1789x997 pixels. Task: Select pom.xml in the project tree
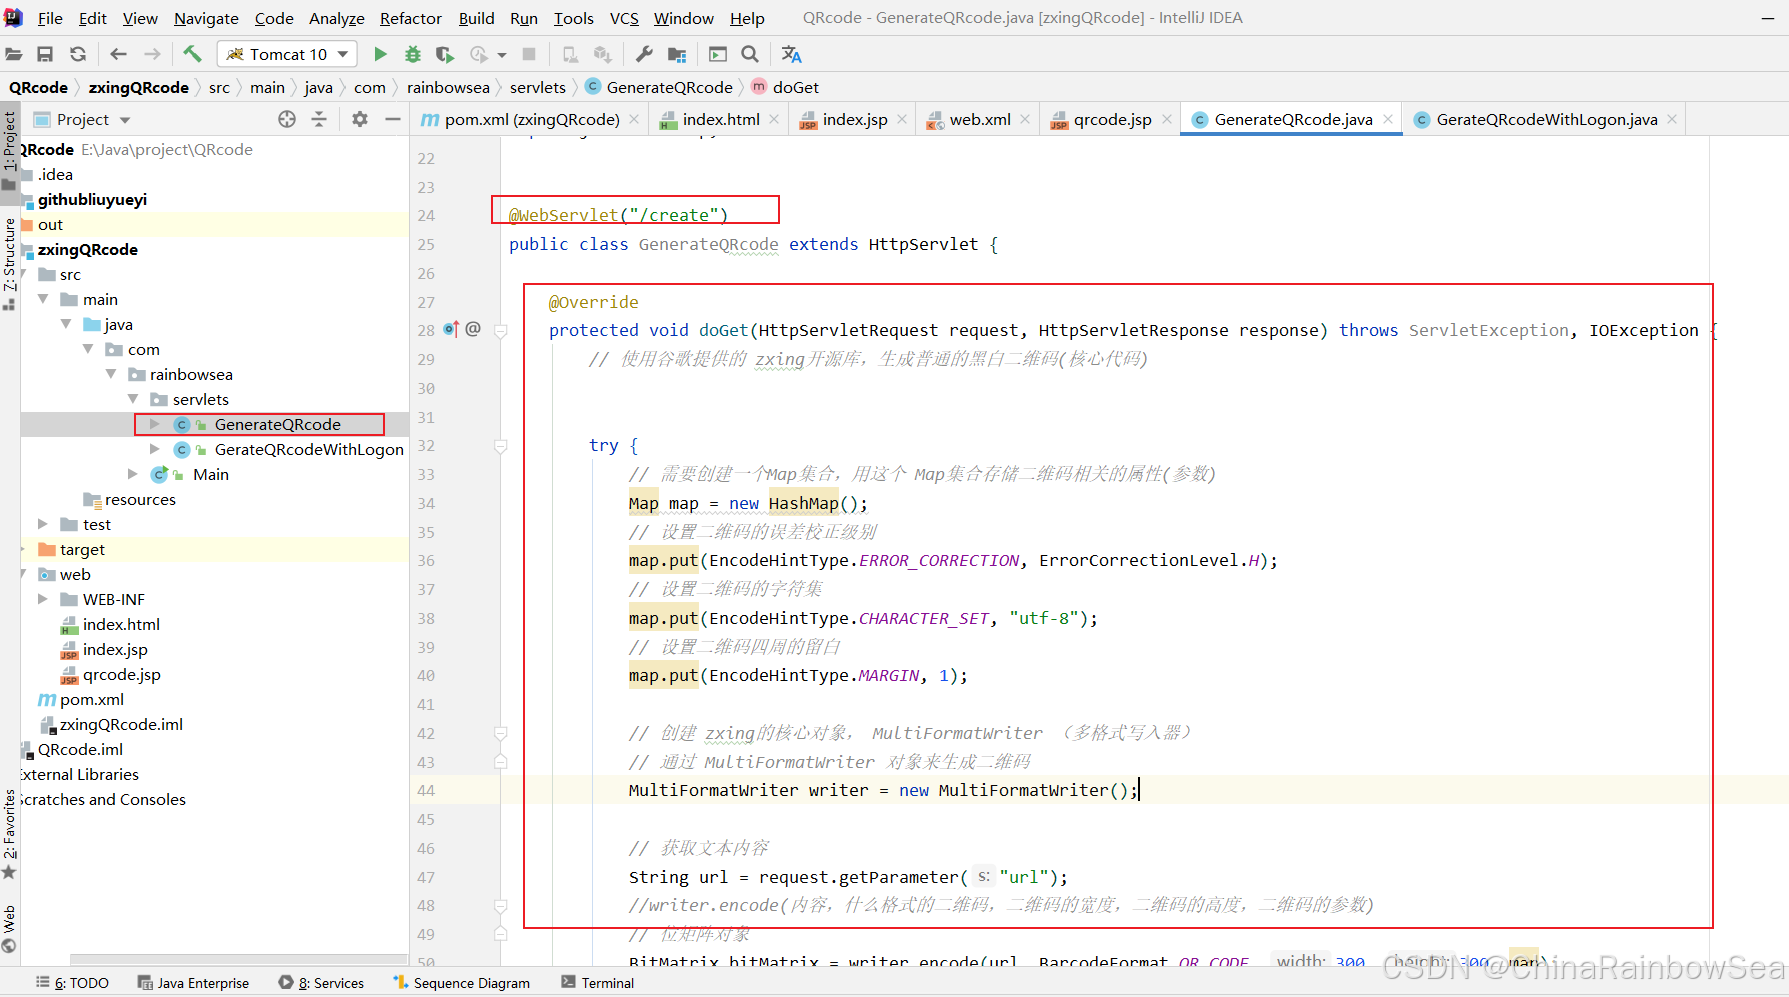coord(91,699)
